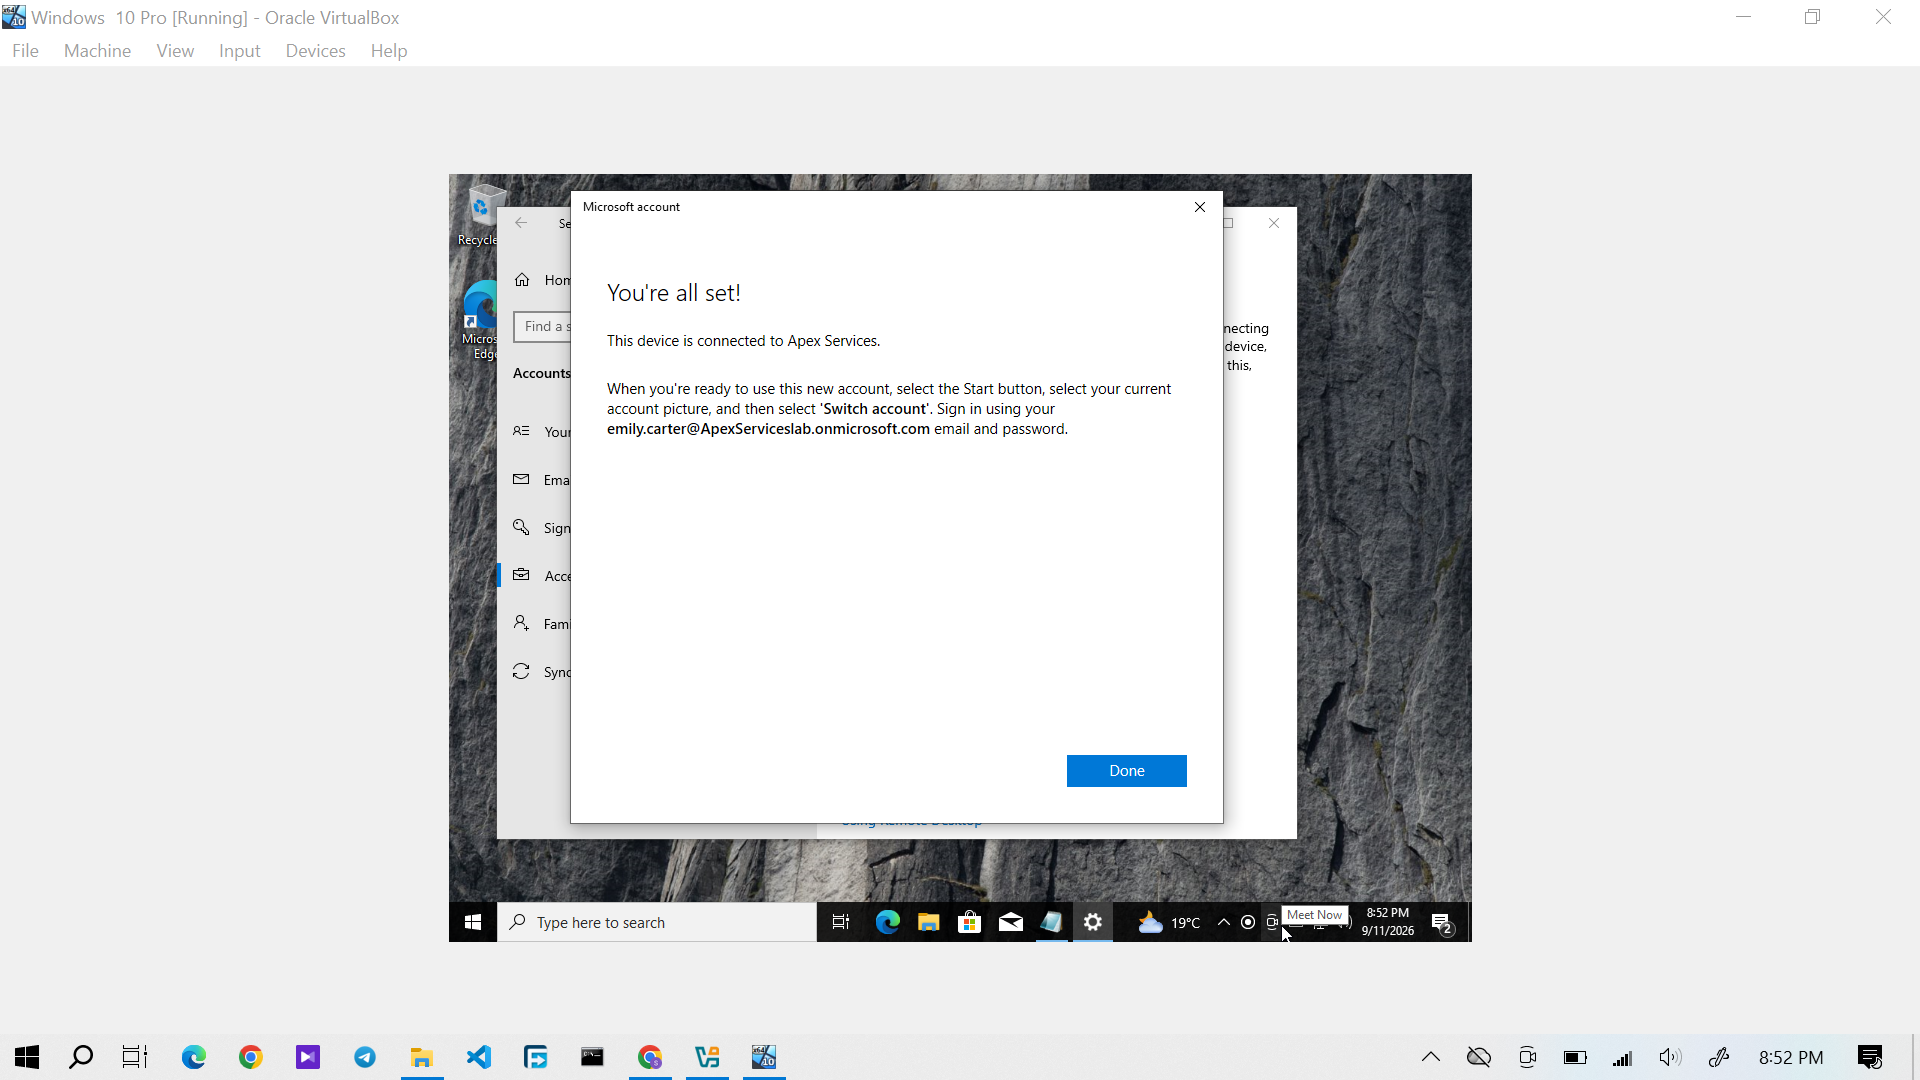Open green V-shaped app icon in host taskbar

click(x=707, y=1057)
